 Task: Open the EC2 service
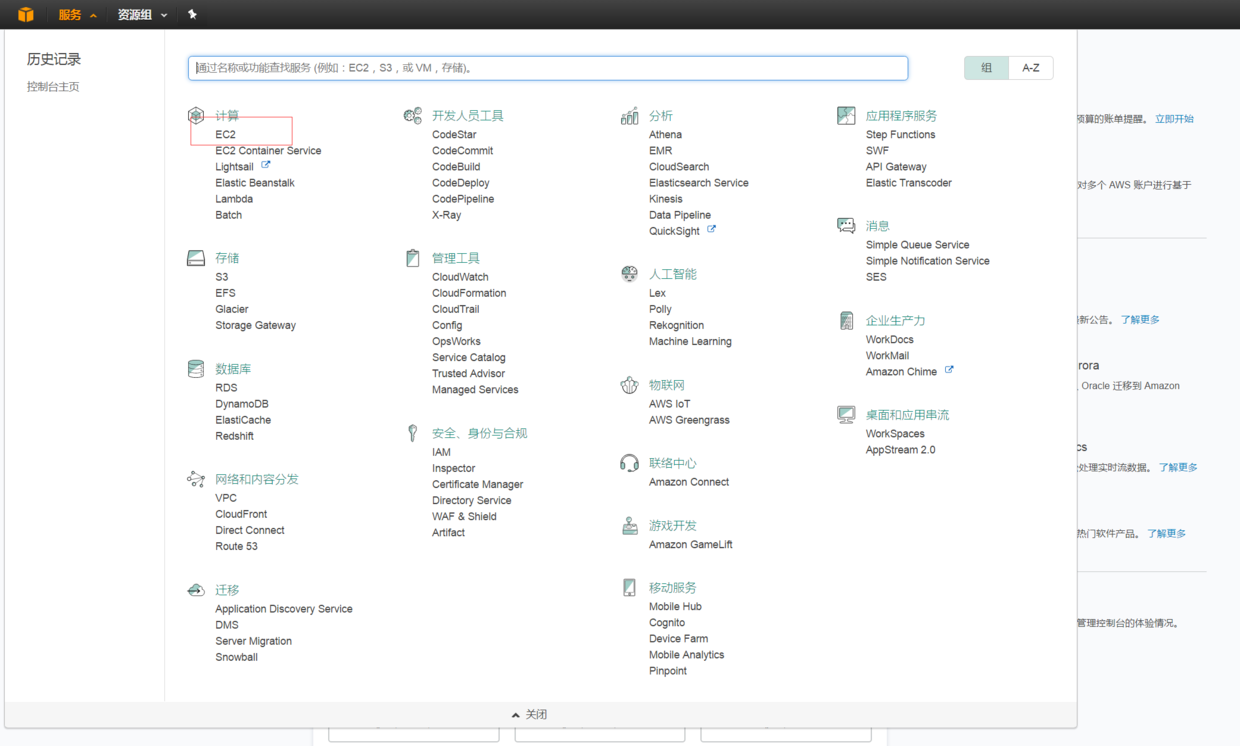(x=227, y=134)
